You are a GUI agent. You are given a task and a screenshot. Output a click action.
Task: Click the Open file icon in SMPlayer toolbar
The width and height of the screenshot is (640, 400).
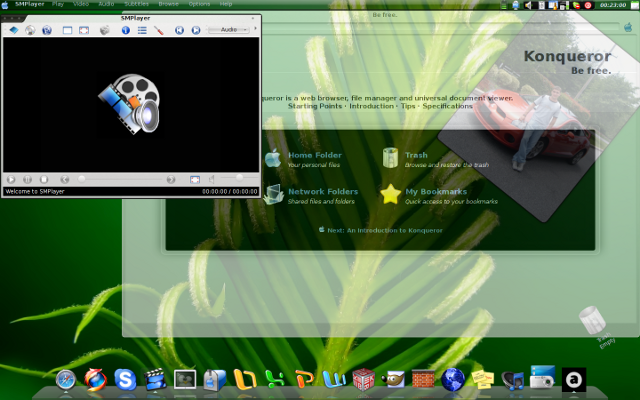pyautogui.click(x=14, y=30)
